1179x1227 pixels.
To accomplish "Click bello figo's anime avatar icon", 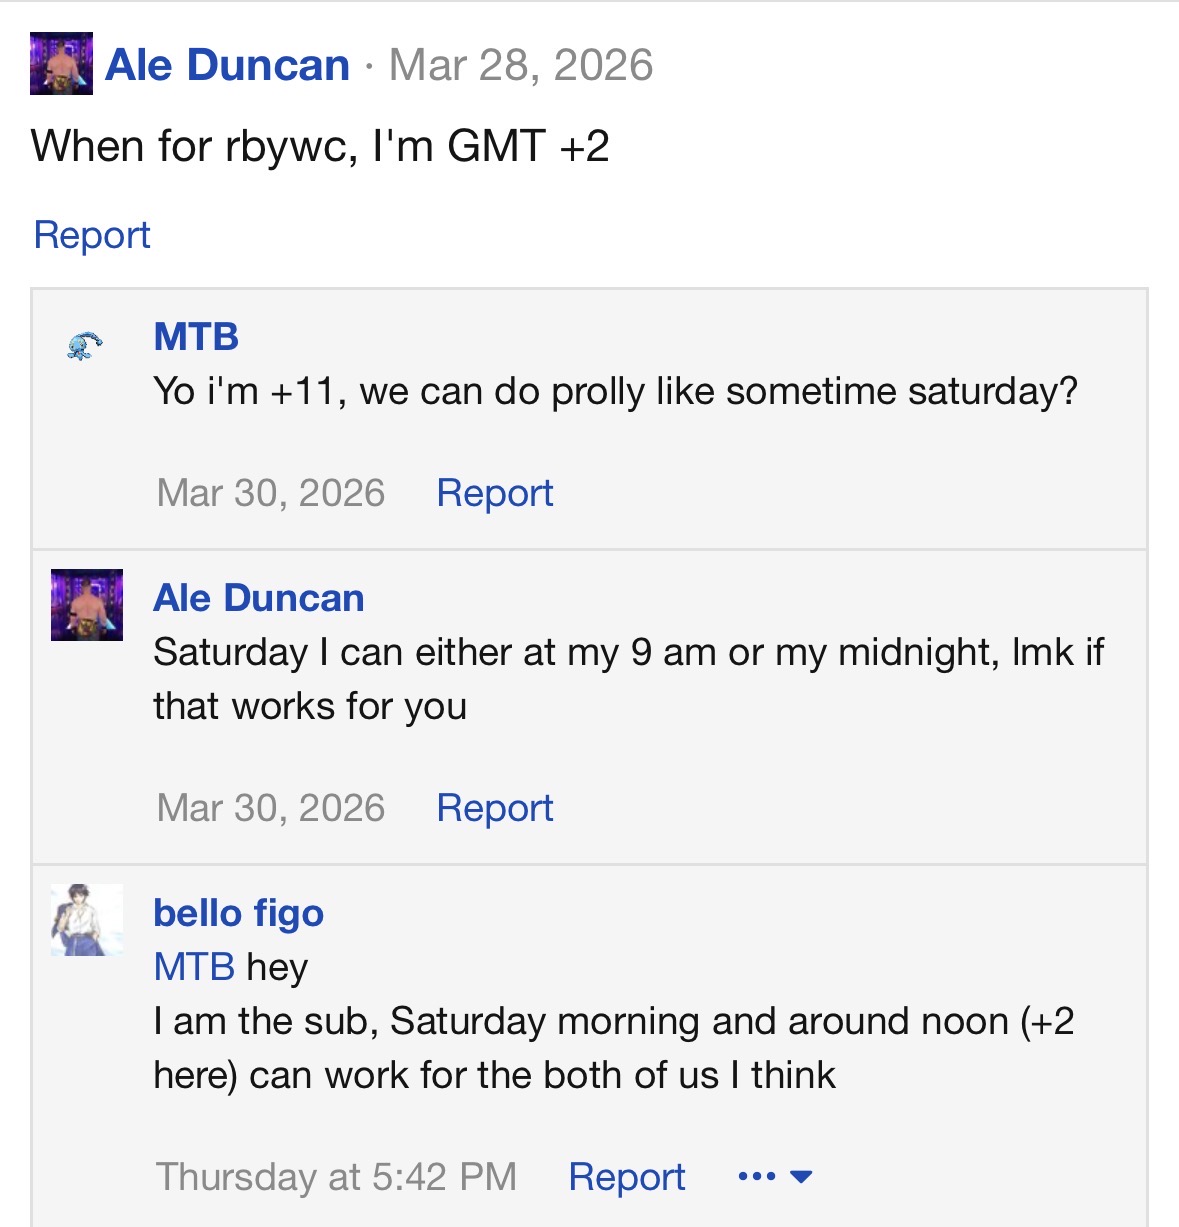I will click(87, 919).
